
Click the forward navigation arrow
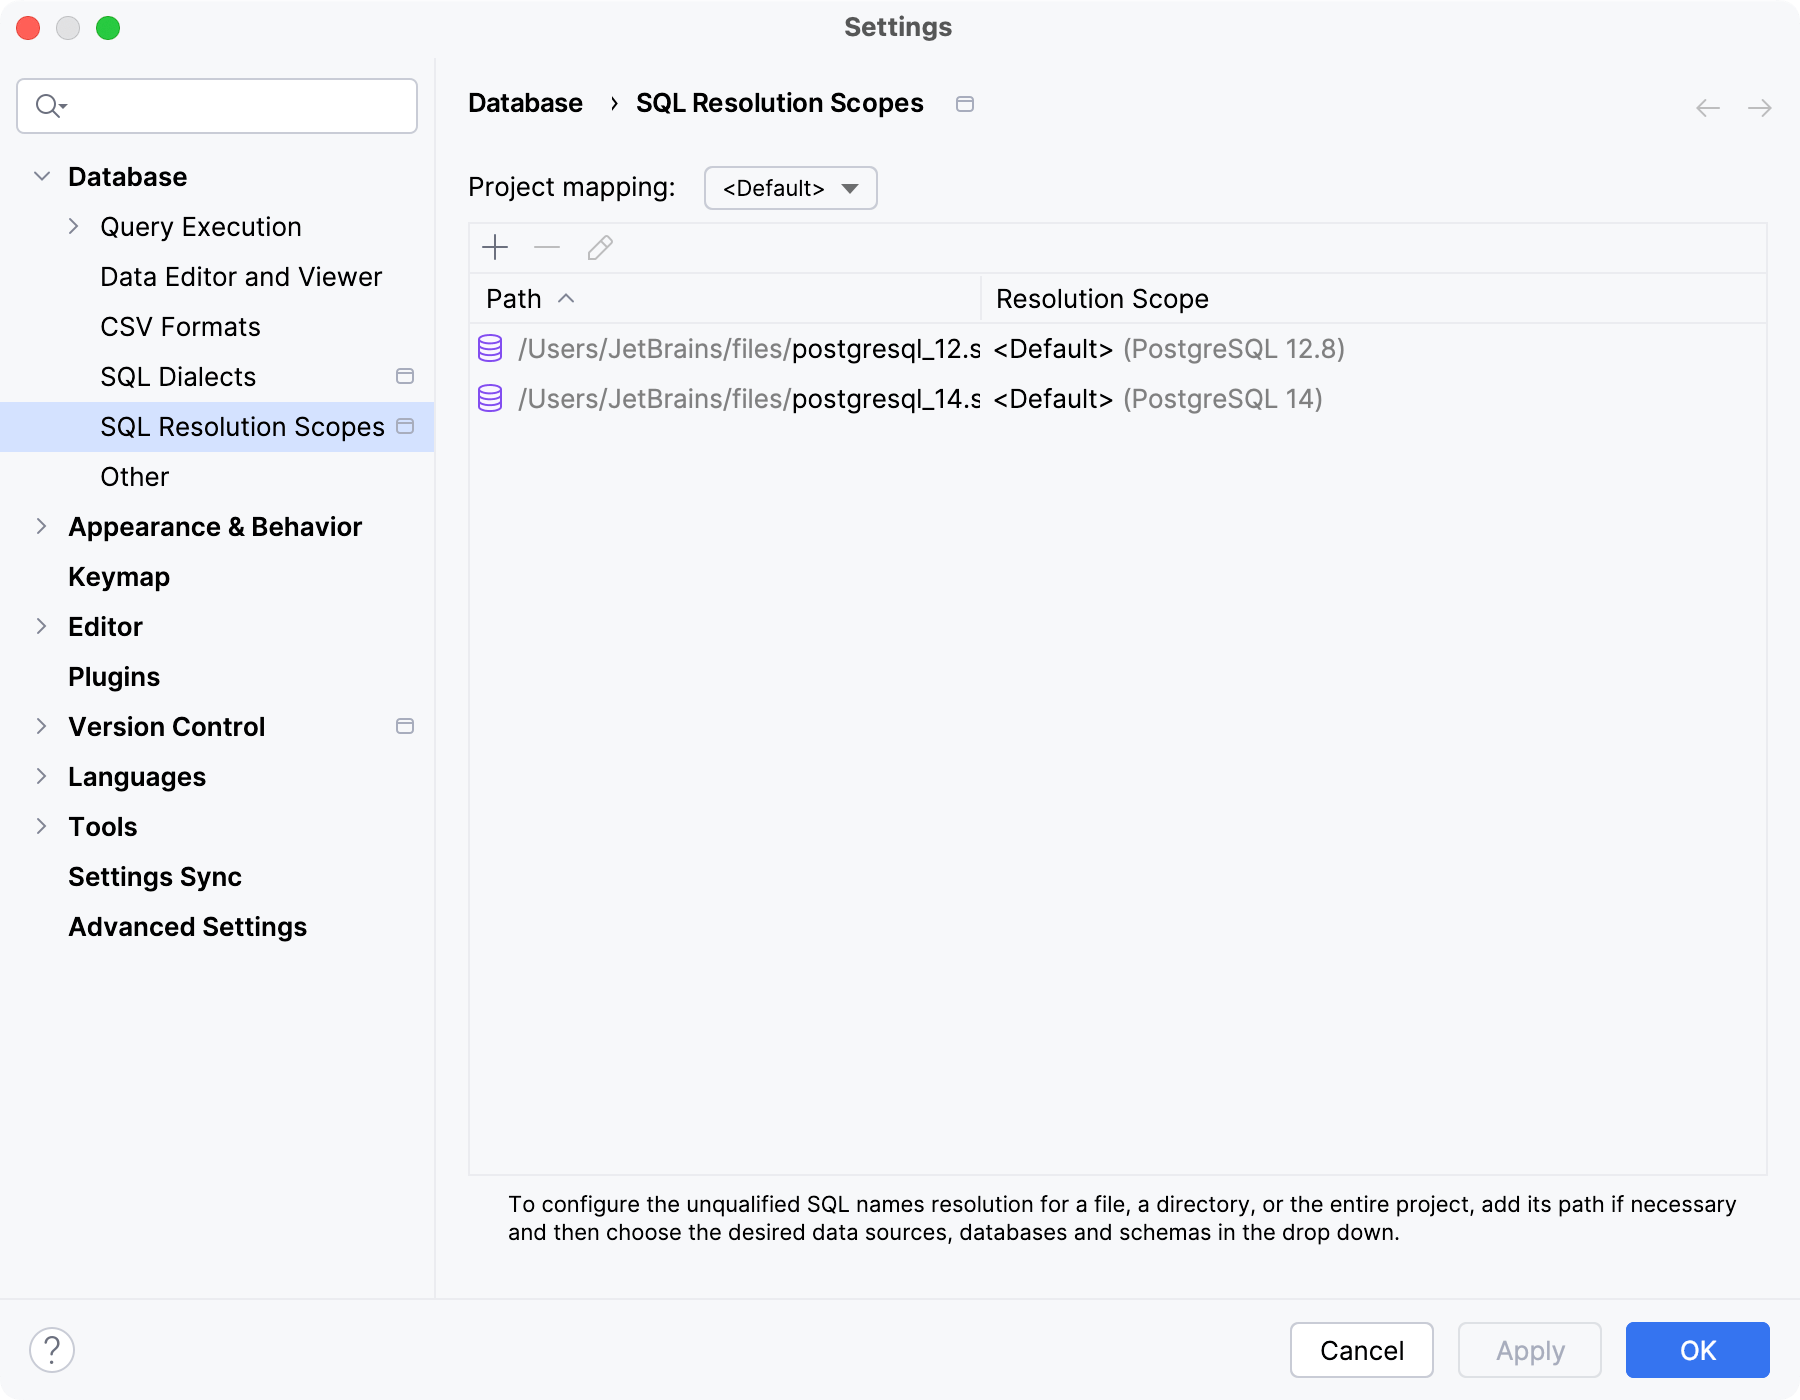pyautogui.click(x=1760, y=107)
